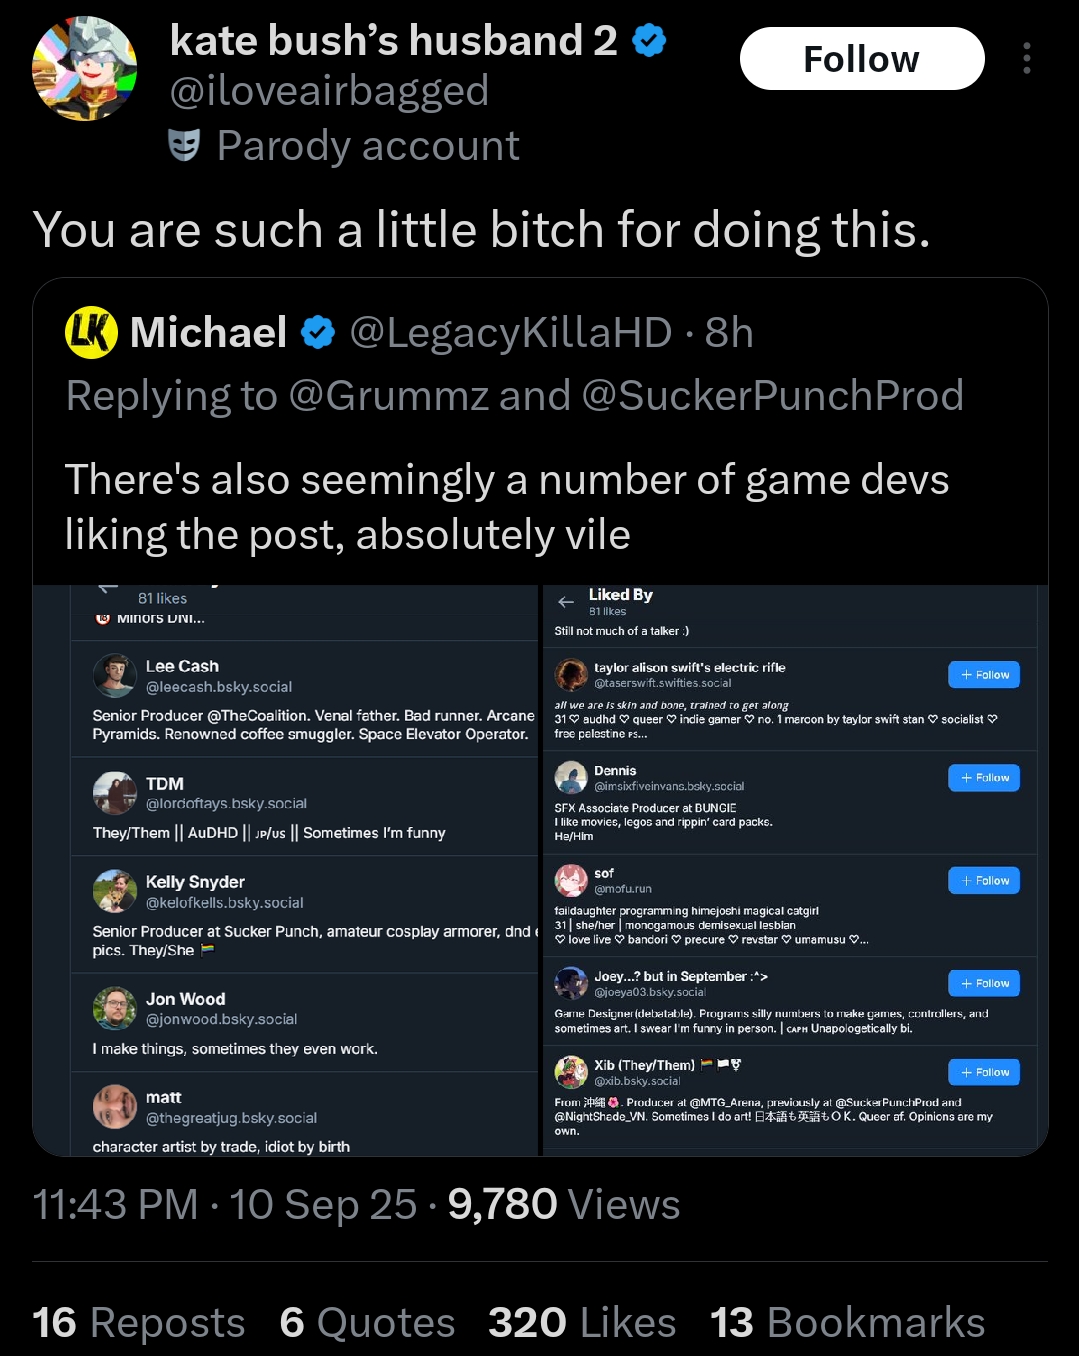
Task: Open the @LegacyKillaHD profile handle
Action: point(510,333)
